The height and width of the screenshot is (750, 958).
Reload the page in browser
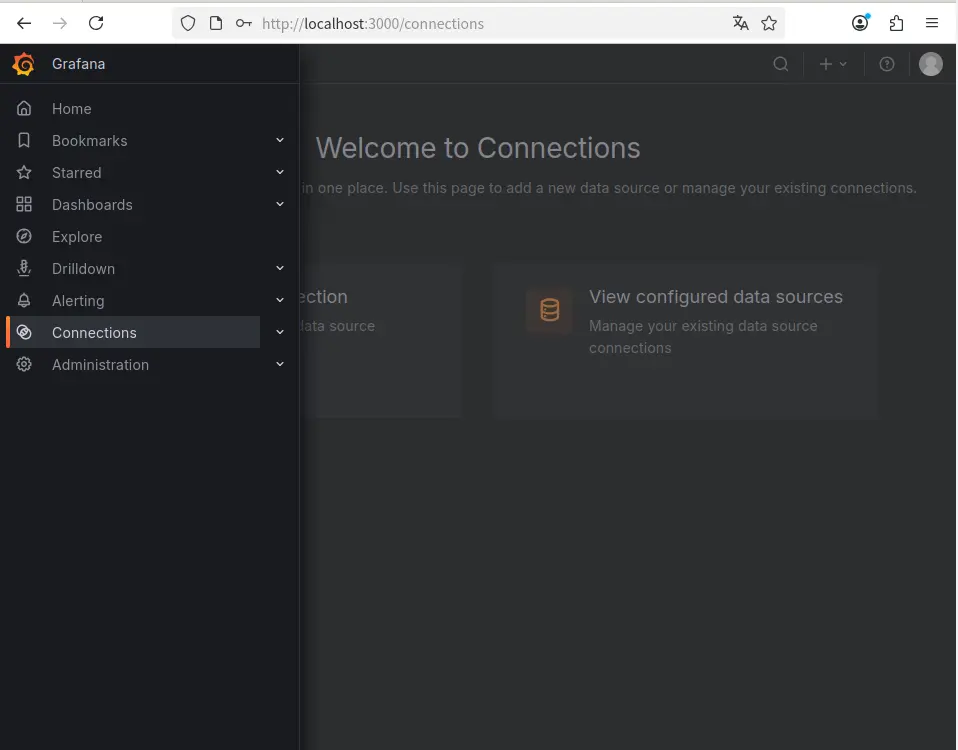click(96, 23)
